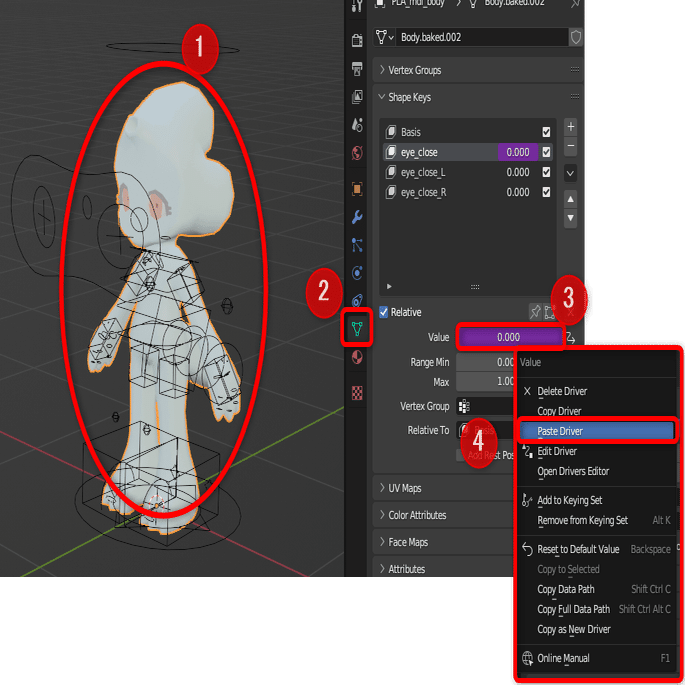Collapse the Shape Keys panel
The width and height of the screenshot is (685, 685).
click(382, 97)
